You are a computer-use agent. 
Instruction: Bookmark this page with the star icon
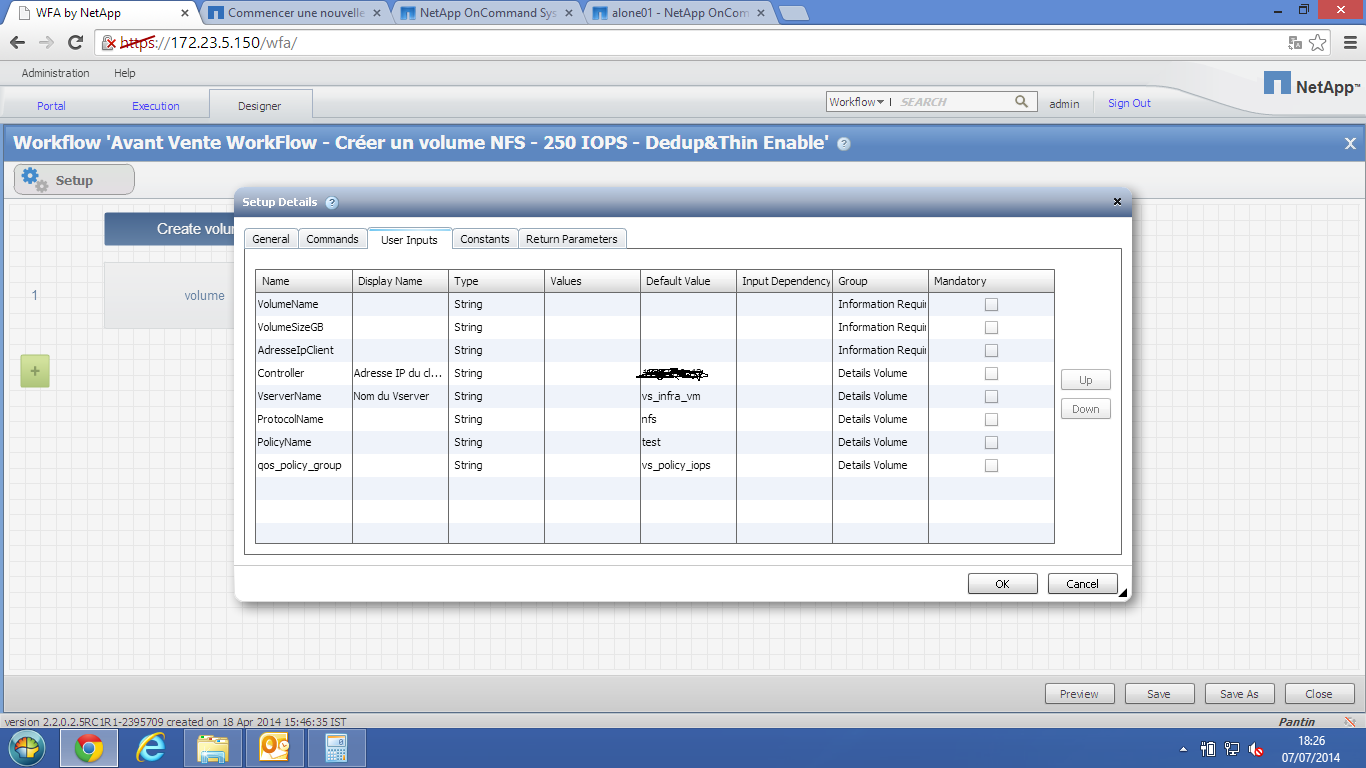point(1318,42)
